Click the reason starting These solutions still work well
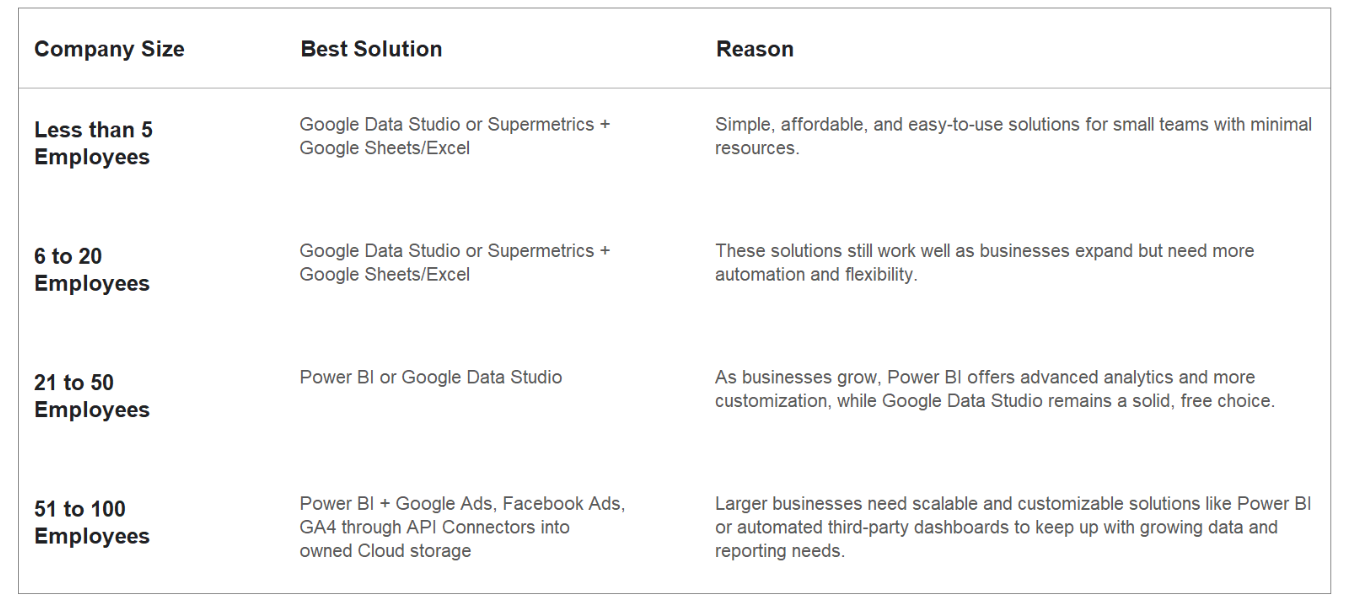Image resolution: width=1350 pixels, height=600 pixels. [984, 251]
